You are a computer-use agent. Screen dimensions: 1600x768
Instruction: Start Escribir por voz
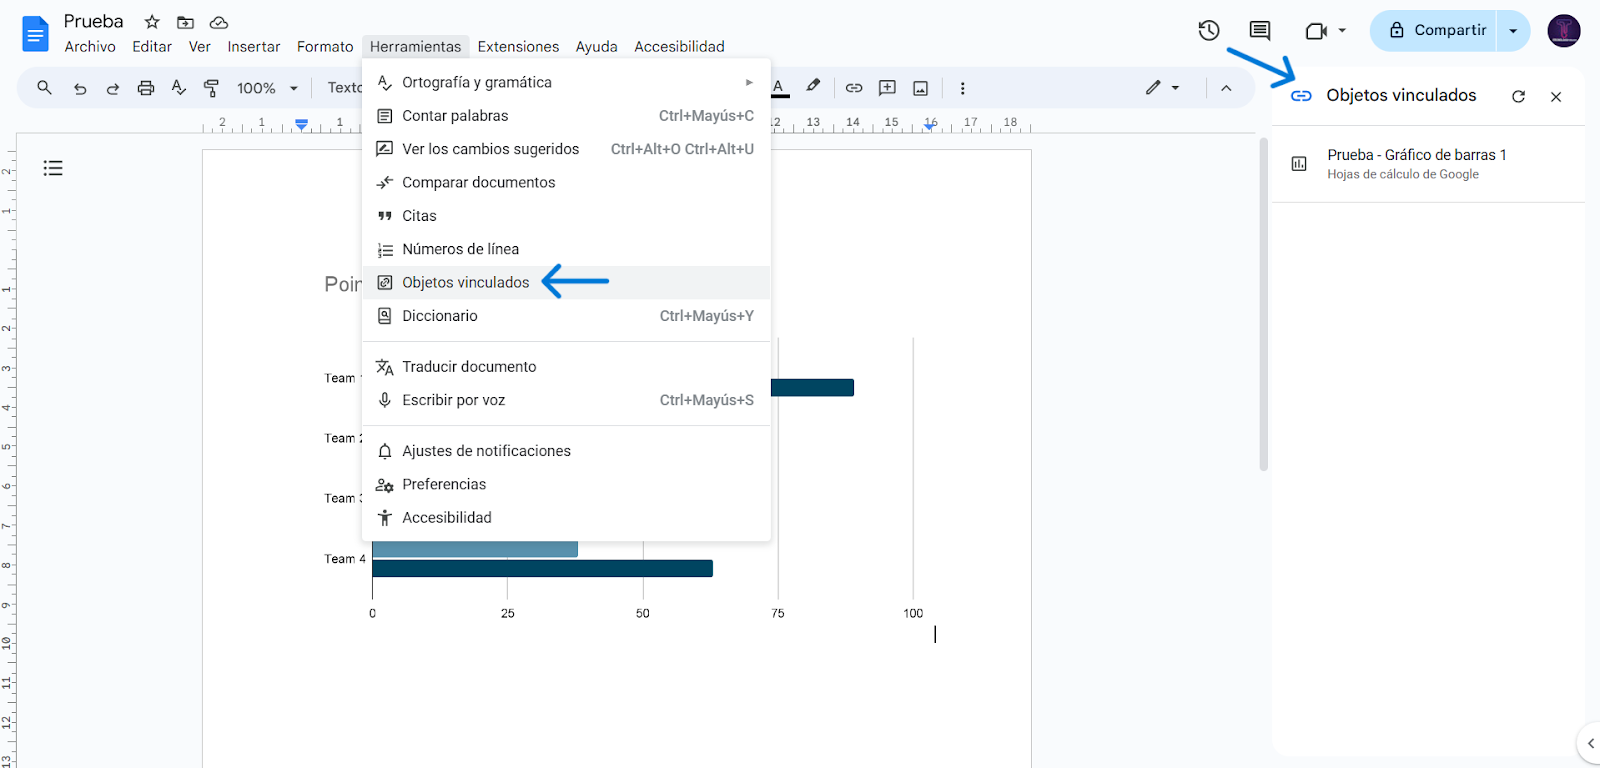point(566,400)
